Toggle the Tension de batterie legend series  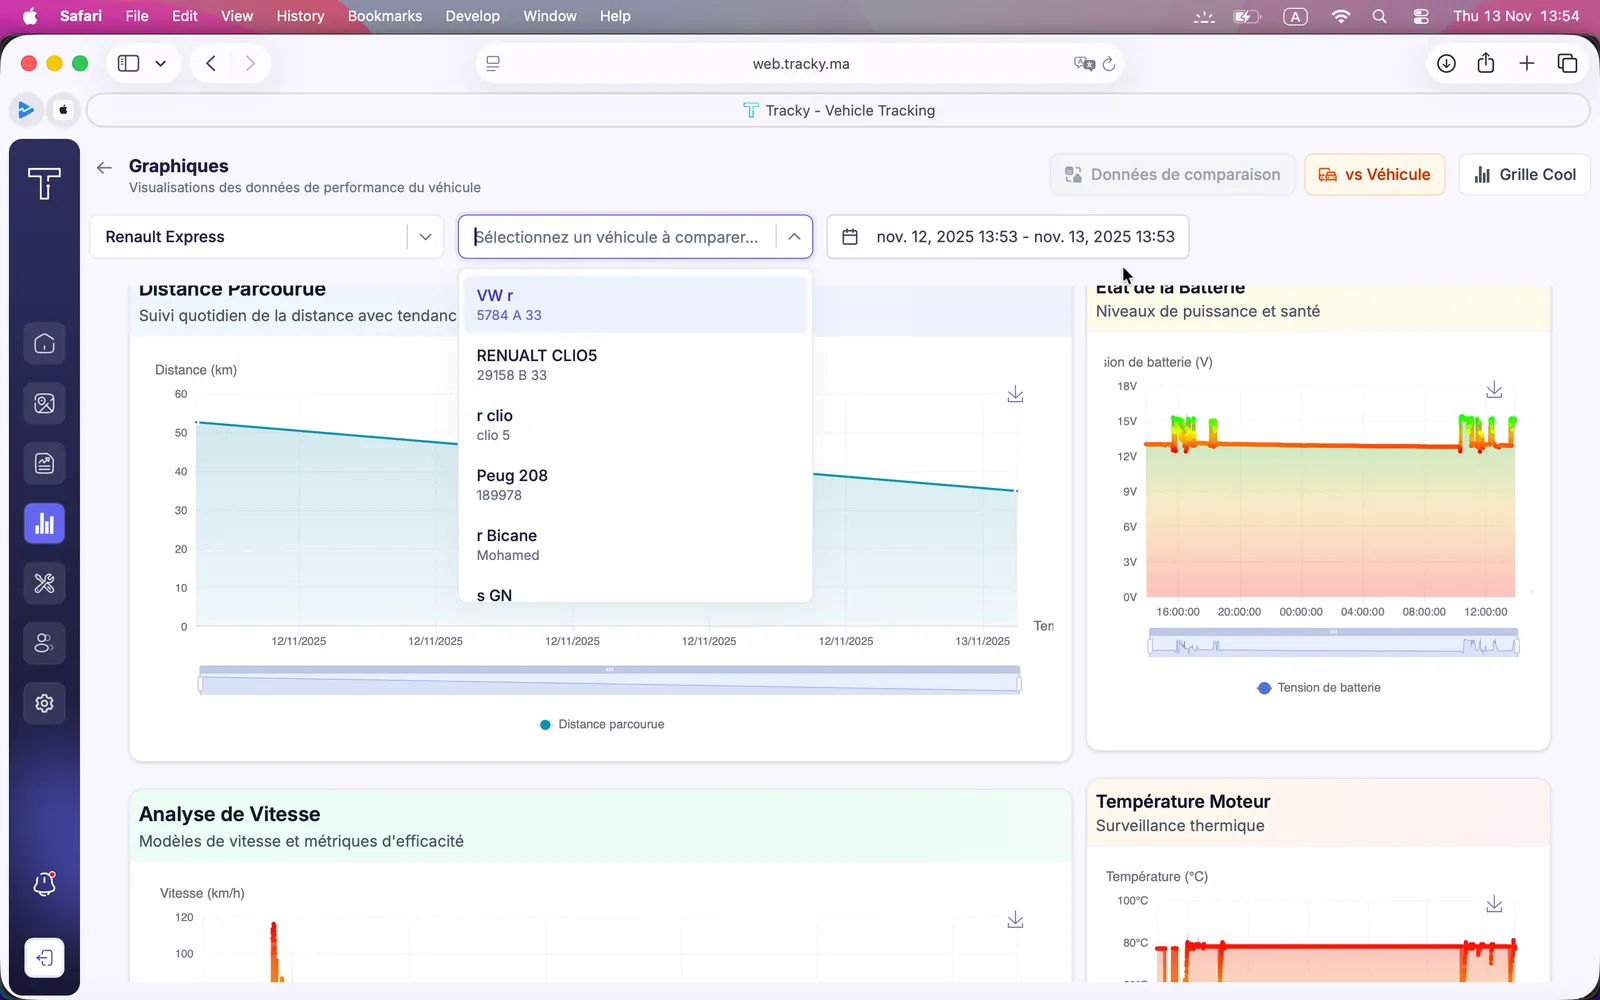tap(1319, 688)
